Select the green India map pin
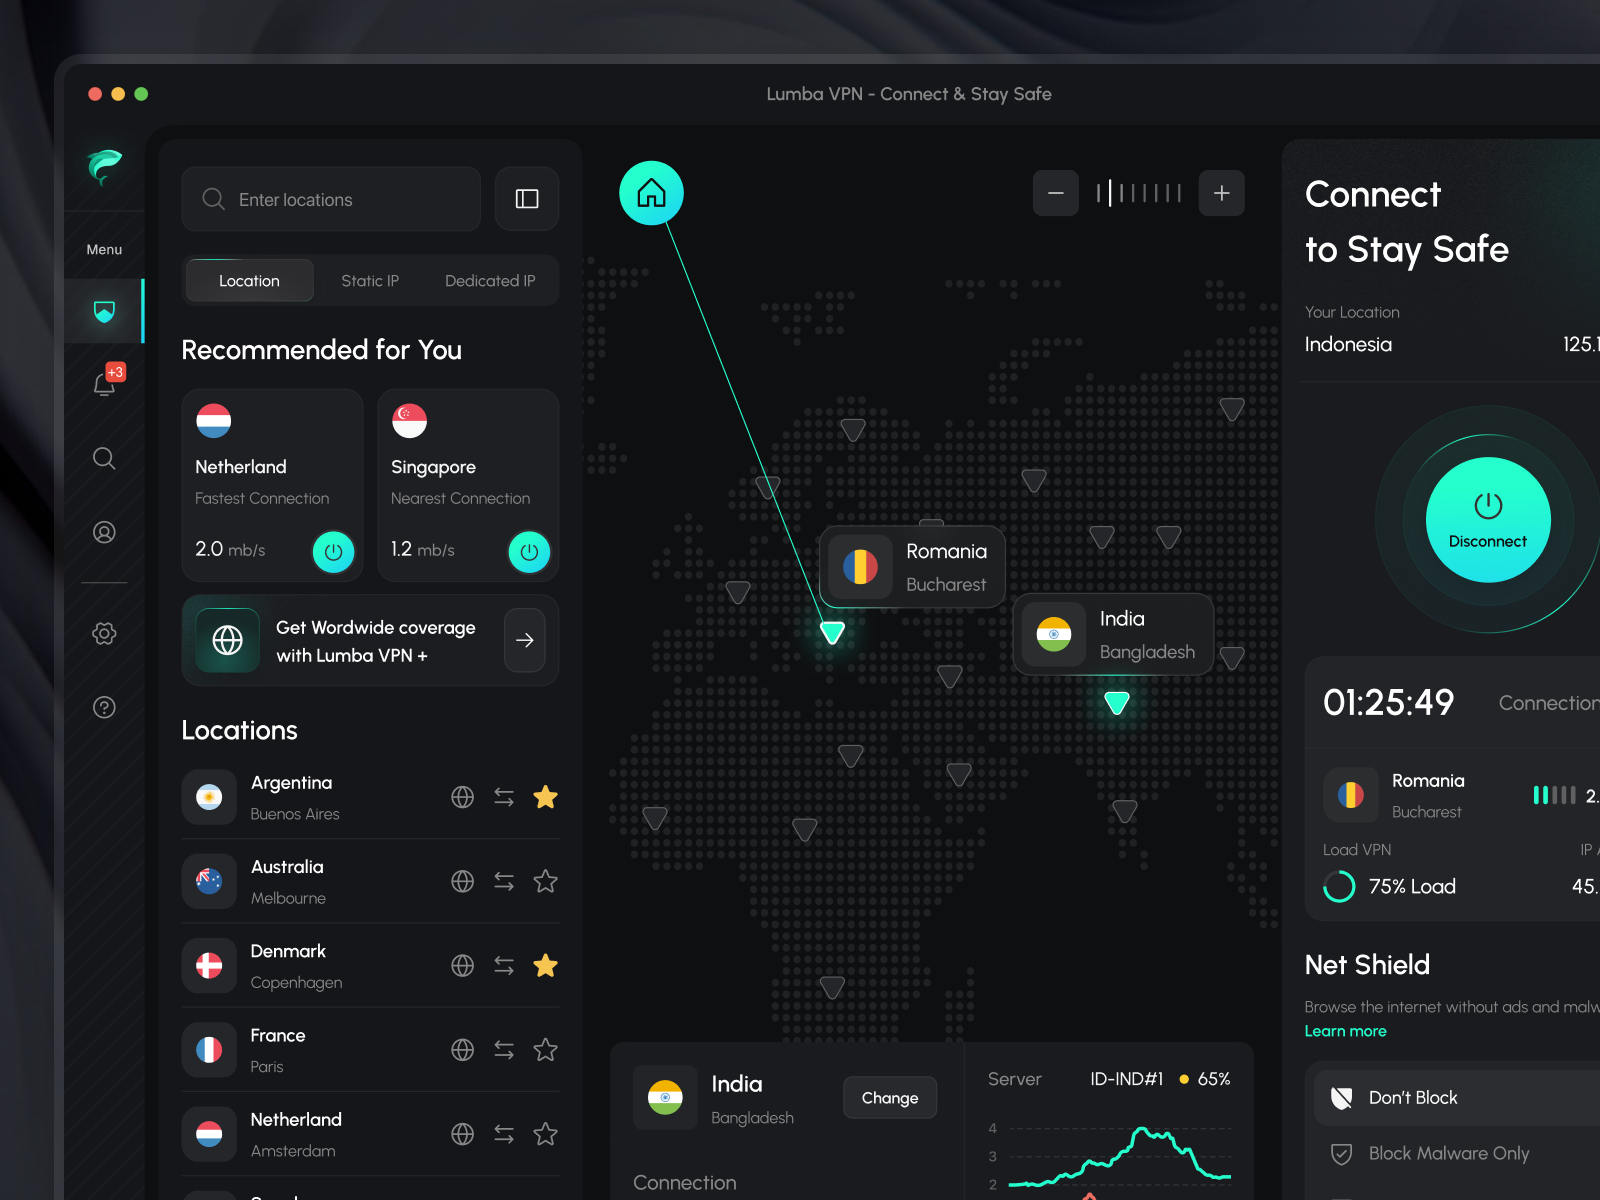The height and width of the screenshot is (1200, 1600). point(1117,702)
